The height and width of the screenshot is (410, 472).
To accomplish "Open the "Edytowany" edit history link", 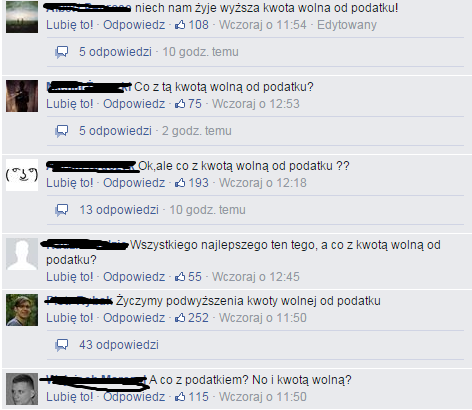I will [347, 25].
